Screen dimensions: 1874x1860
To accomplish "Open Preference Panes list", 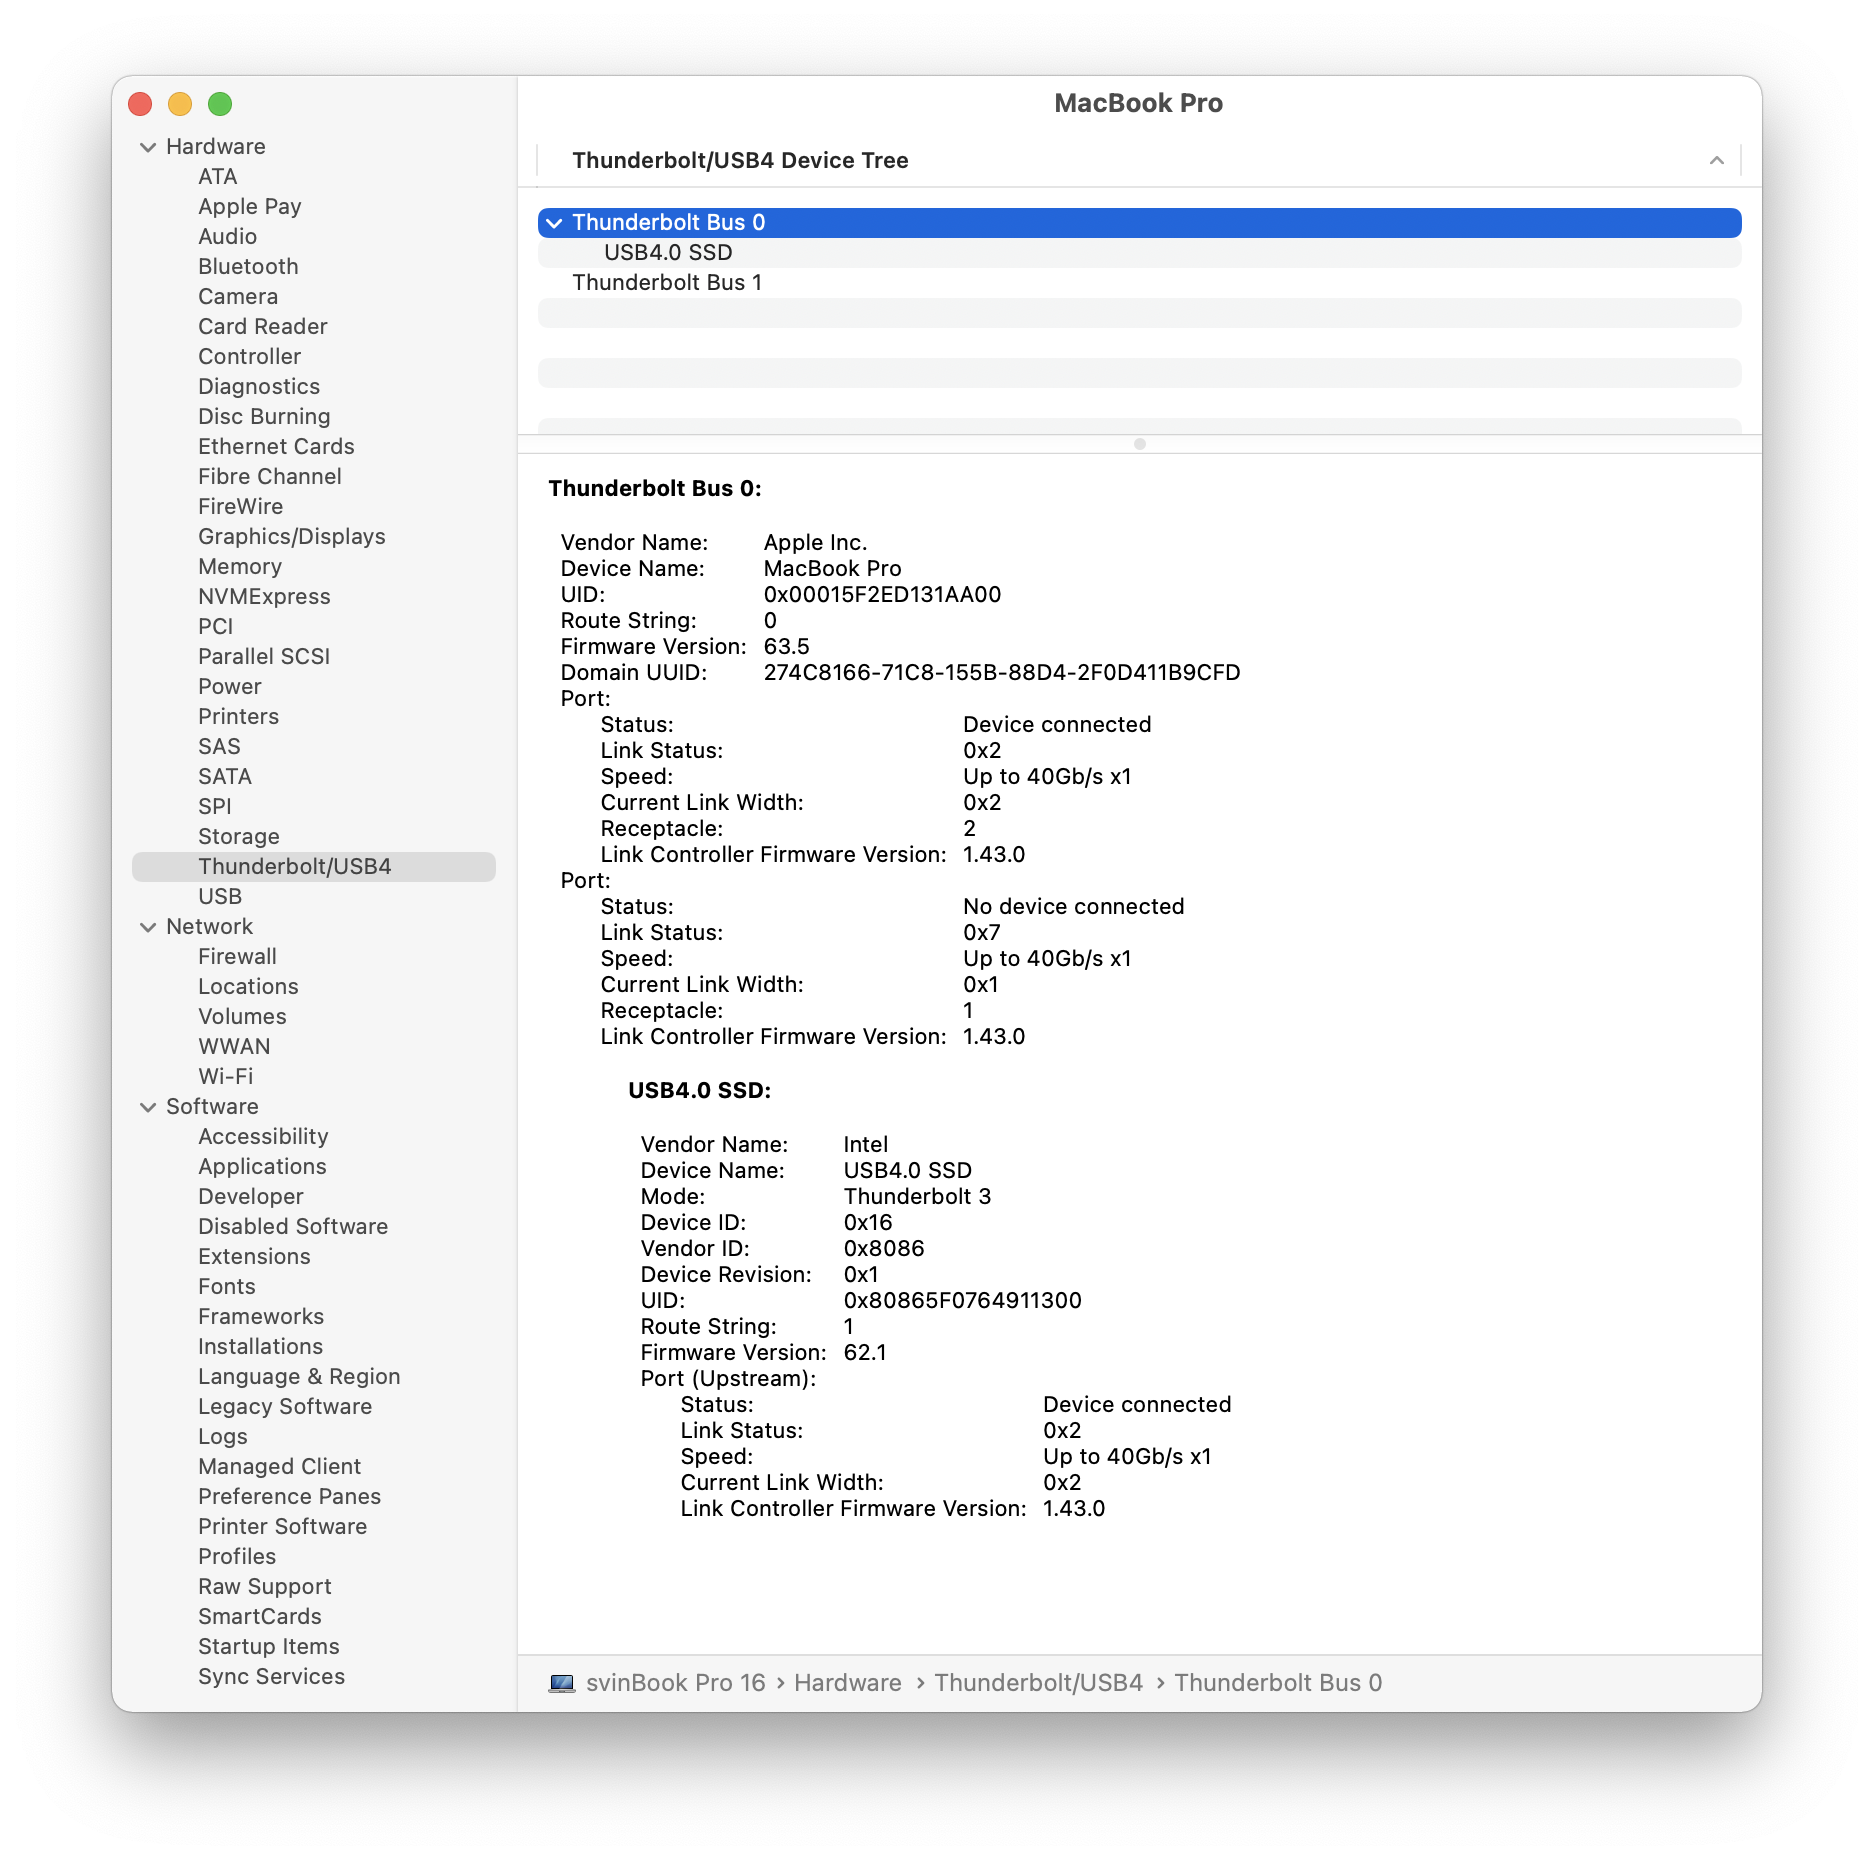I will (x=289, y=1497).
